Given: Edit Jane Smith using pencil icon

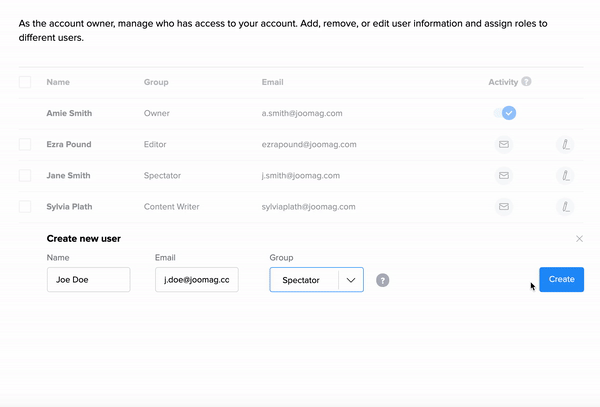Looking at the screenshot, I should [565, 176].
